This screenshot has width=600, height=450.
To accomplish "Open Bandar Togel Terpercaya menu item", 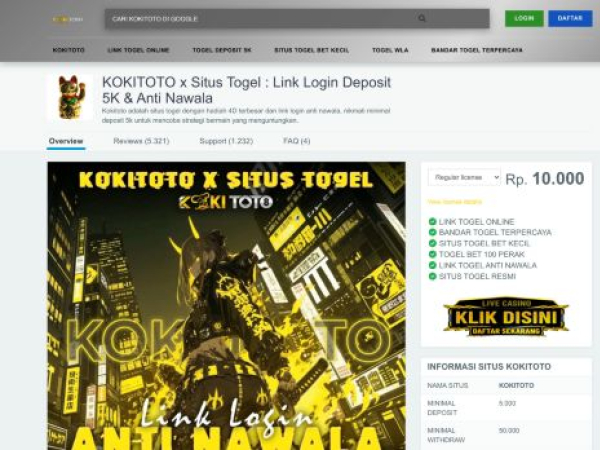I will click(x=477, y=50).
